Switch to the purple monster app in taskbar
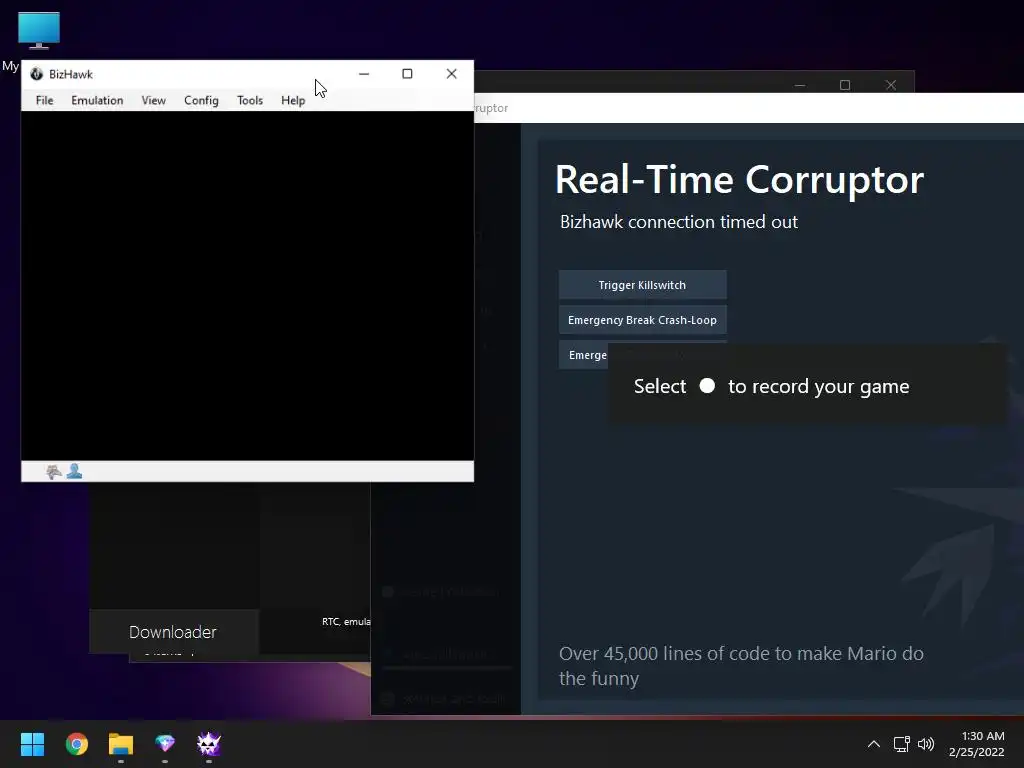Viewport: 1024px width, 768px height. pyautogui.click(x=209, y=743)
